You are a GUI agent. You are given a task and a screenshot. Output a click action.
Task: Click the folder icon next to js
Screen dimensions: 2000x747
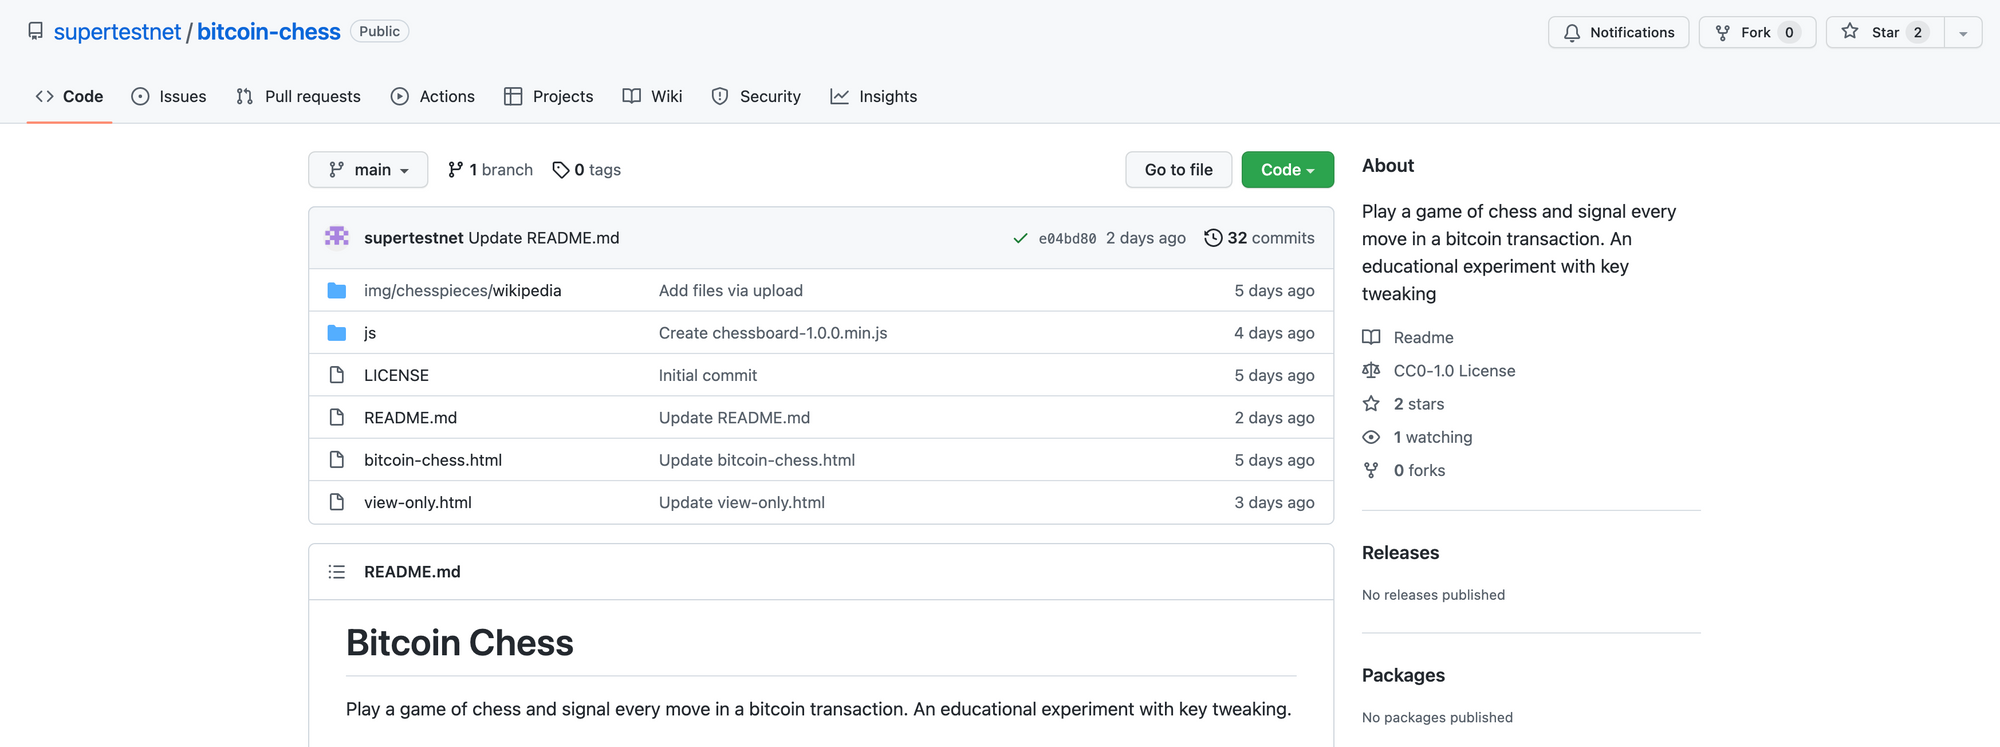pos(337,333)
